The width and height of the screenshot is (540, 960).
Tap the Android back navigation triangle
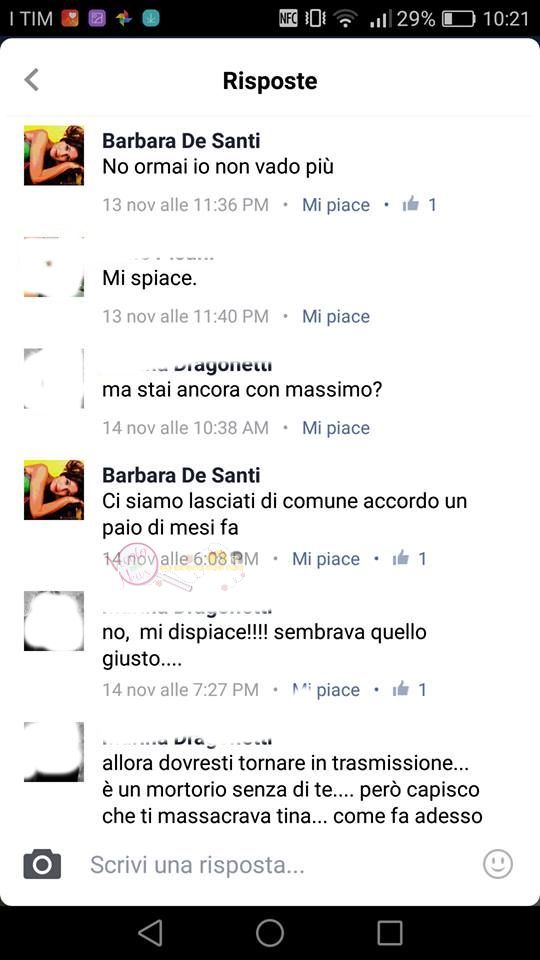[x=150, y=933]
